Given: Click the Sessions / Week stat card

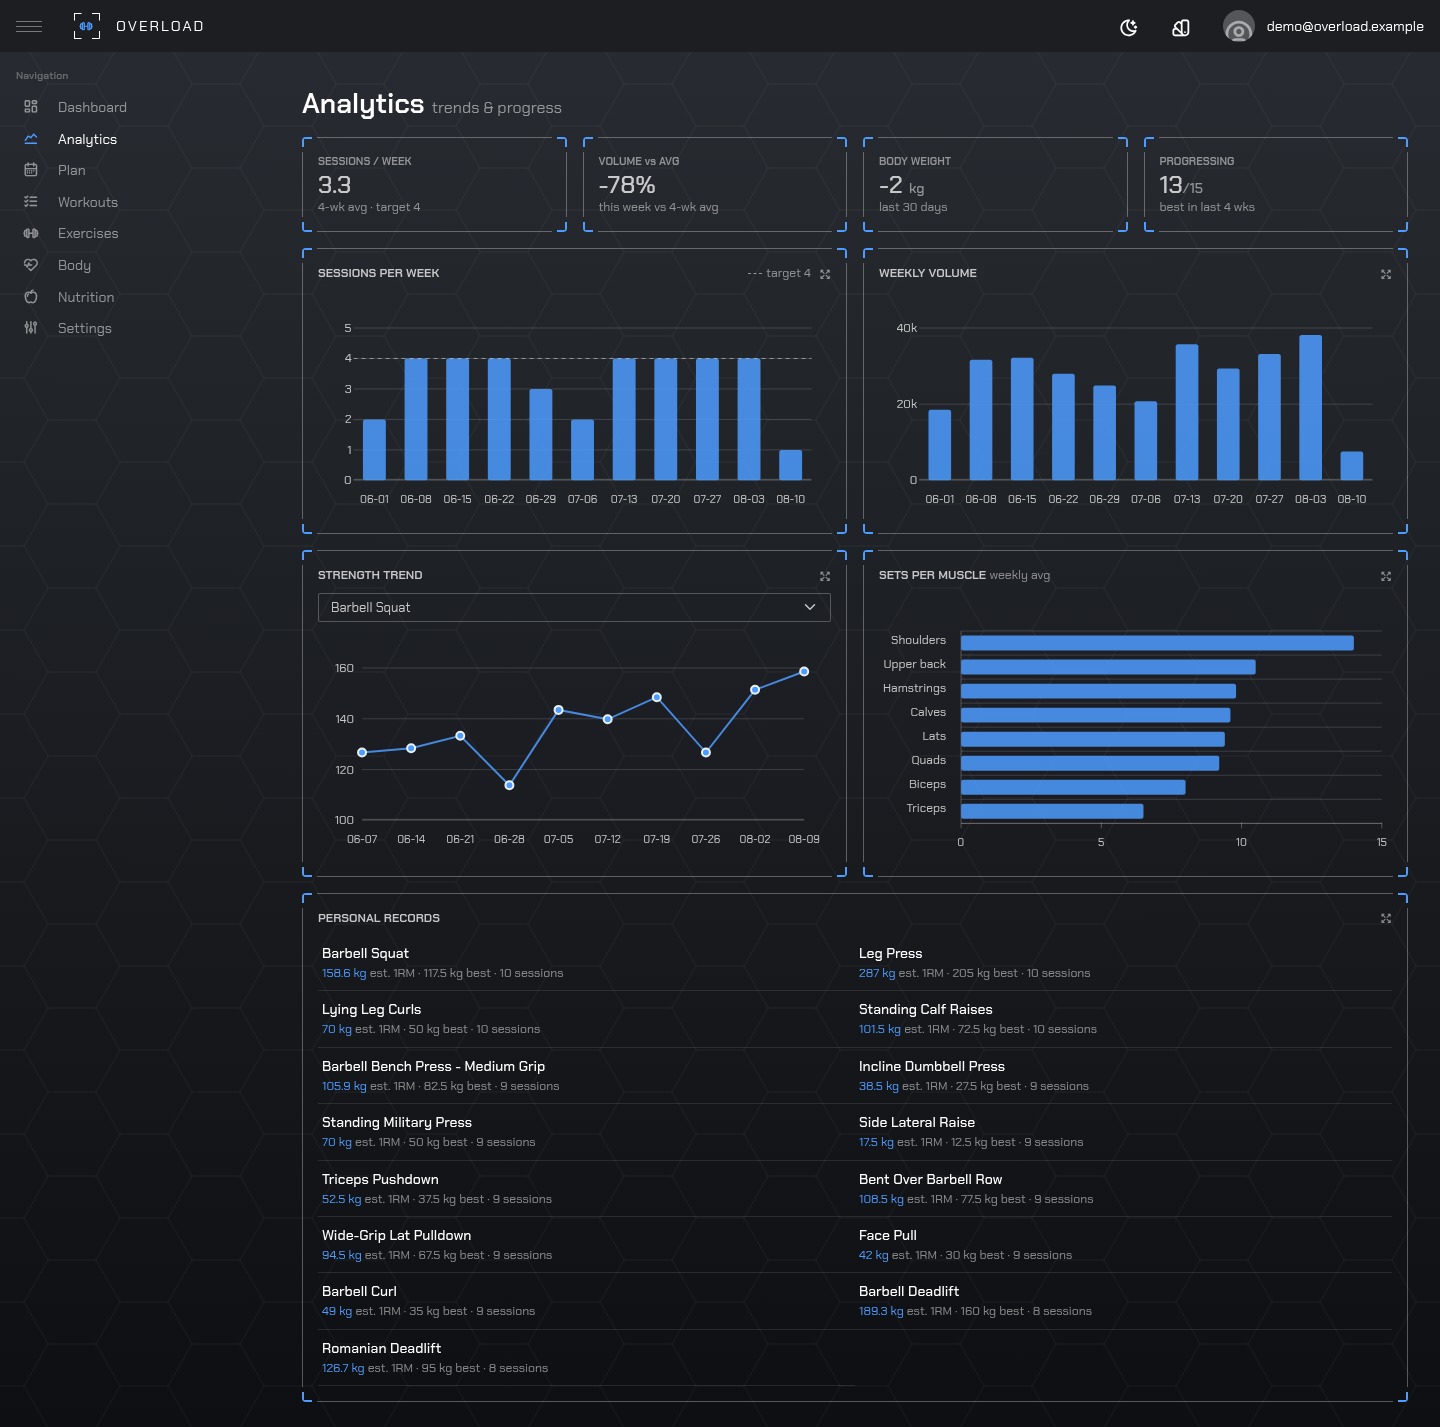Looking at the screenshot, I should (435, 185).
